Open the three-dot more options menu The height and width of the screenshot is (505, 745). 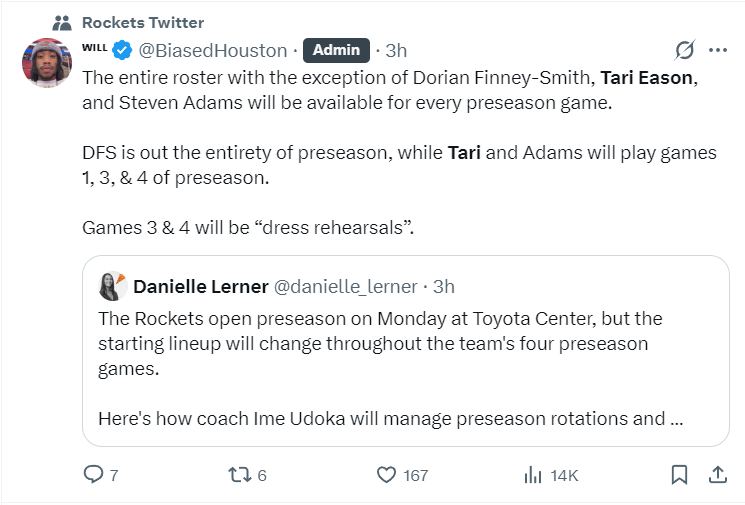click(717, 50)
